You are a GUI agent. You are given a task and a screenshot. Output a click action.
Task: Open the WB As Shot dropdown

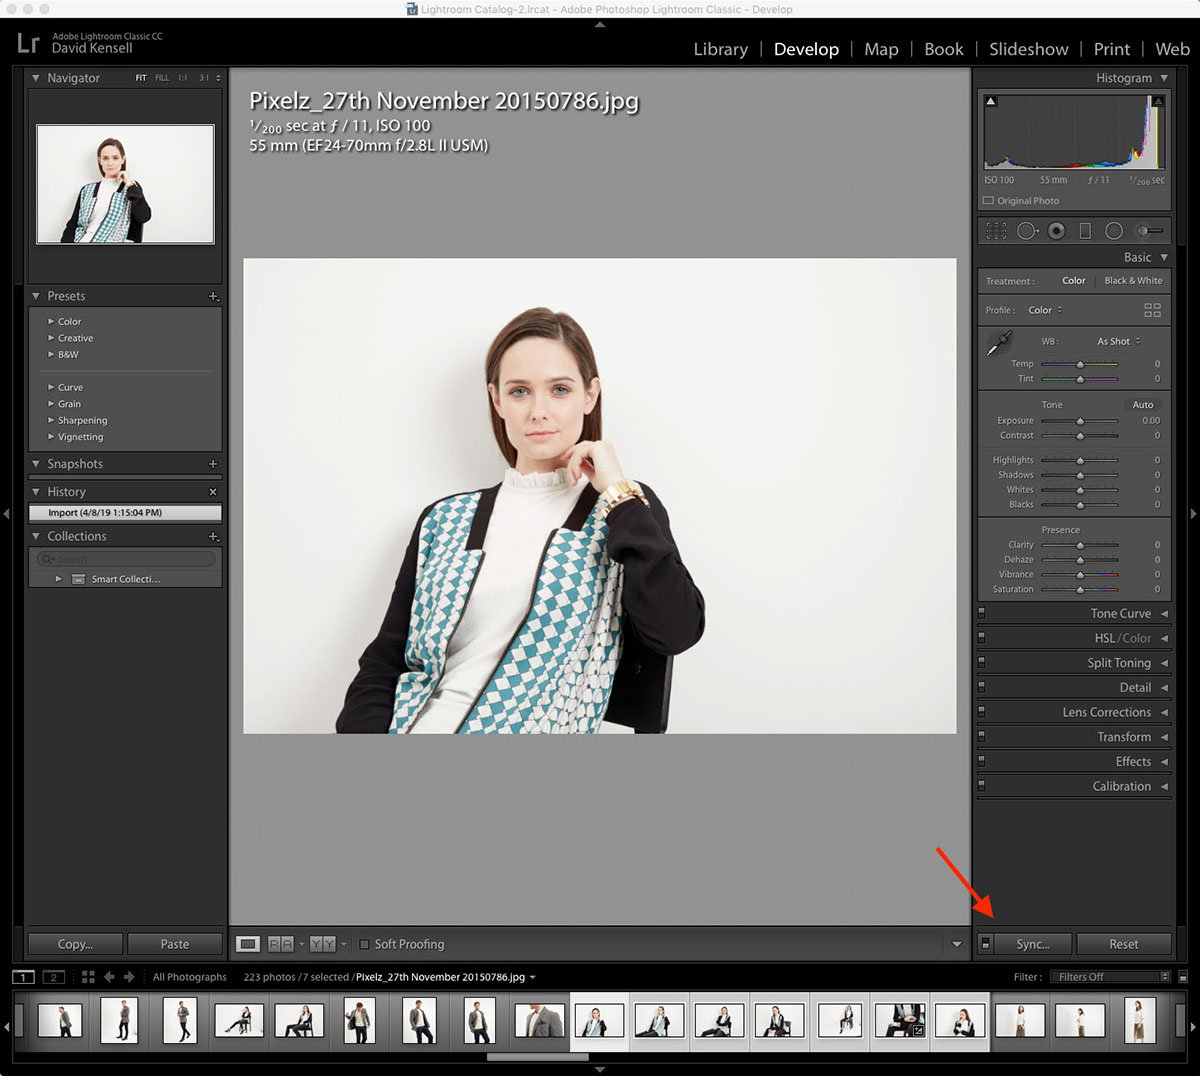[1118, 341]
